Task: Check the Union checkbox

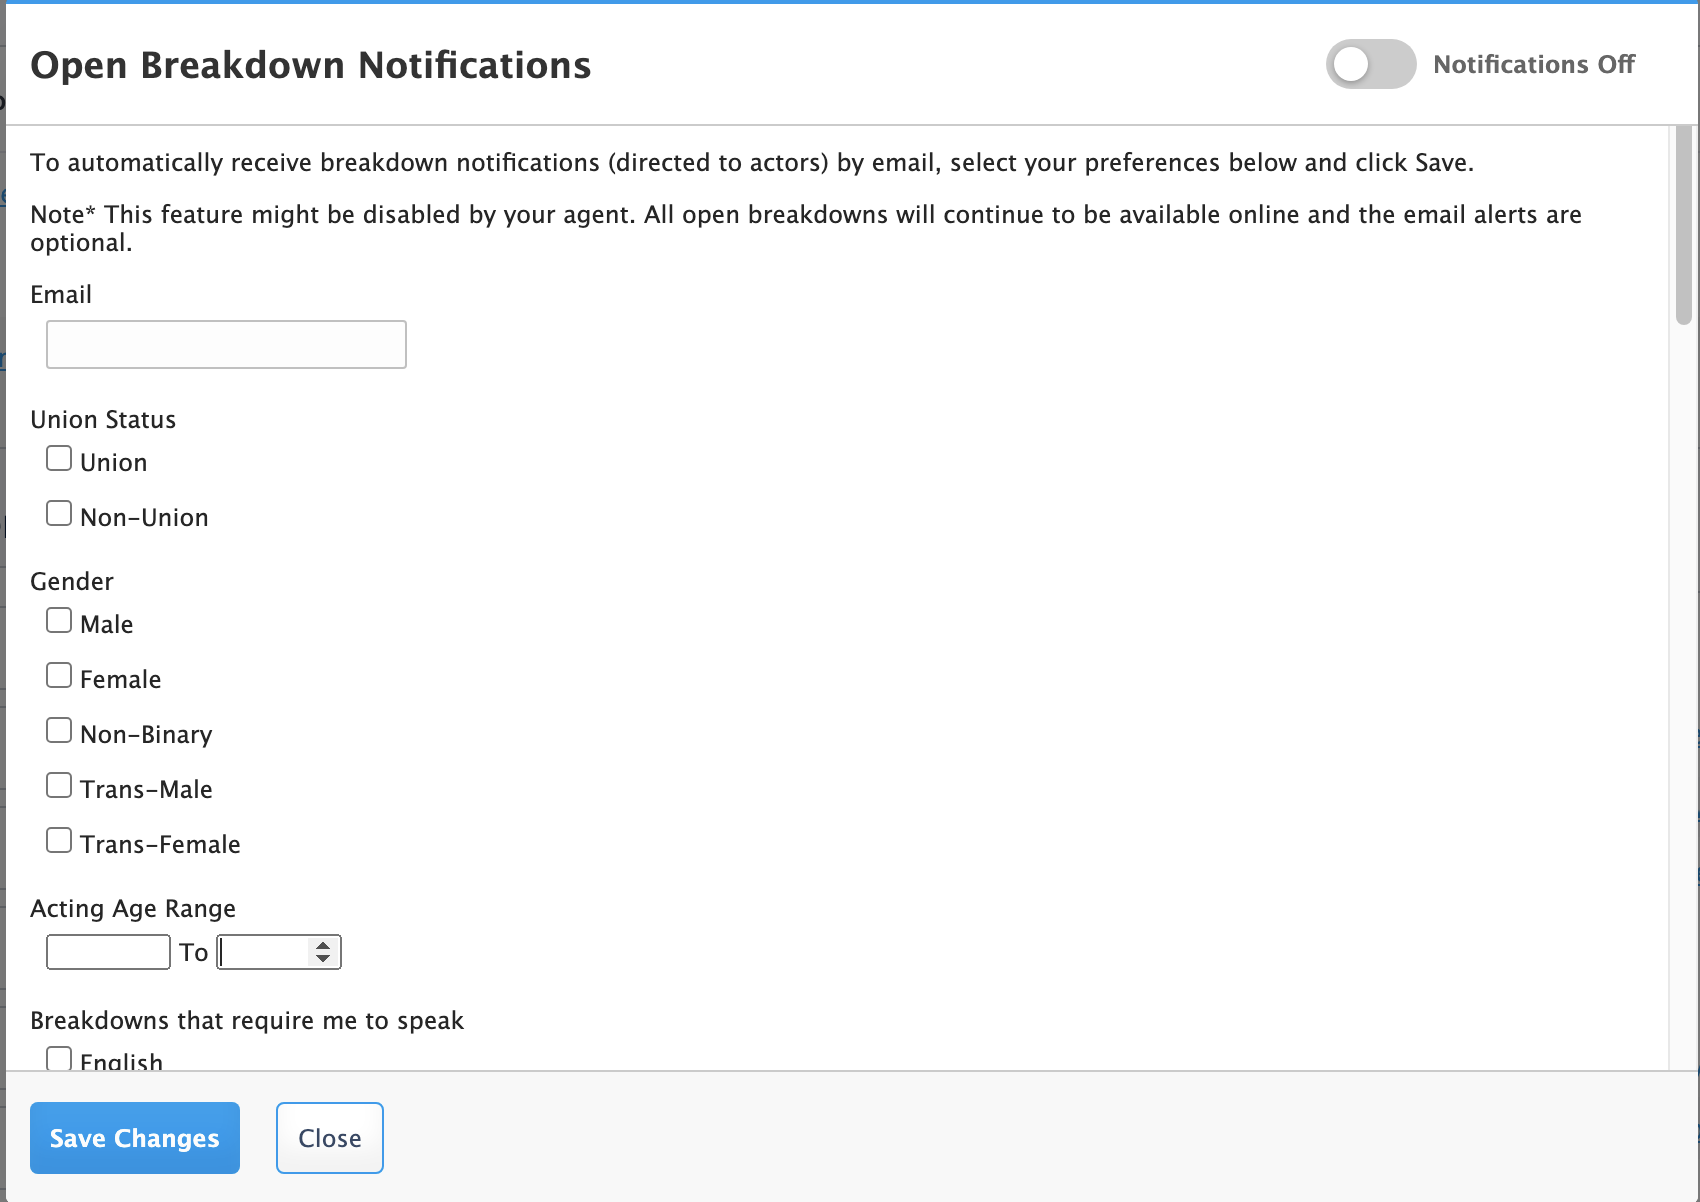Action: click(59, 459)
